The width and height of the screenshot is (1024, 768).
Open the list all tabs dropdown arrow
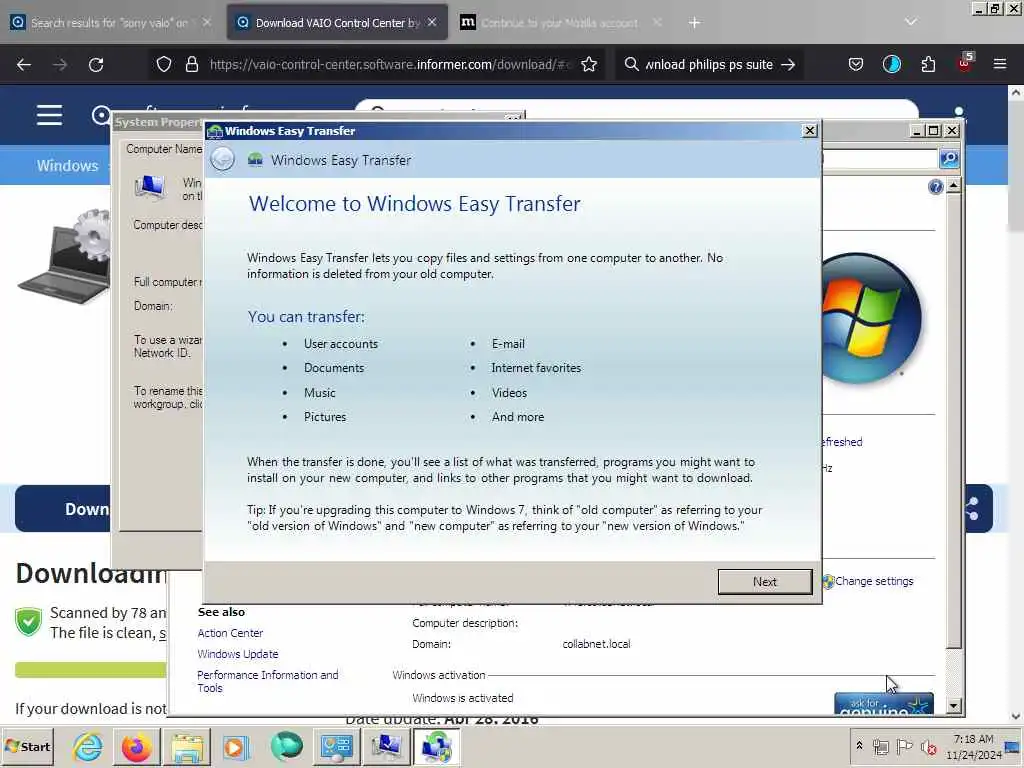coord(910,22)
